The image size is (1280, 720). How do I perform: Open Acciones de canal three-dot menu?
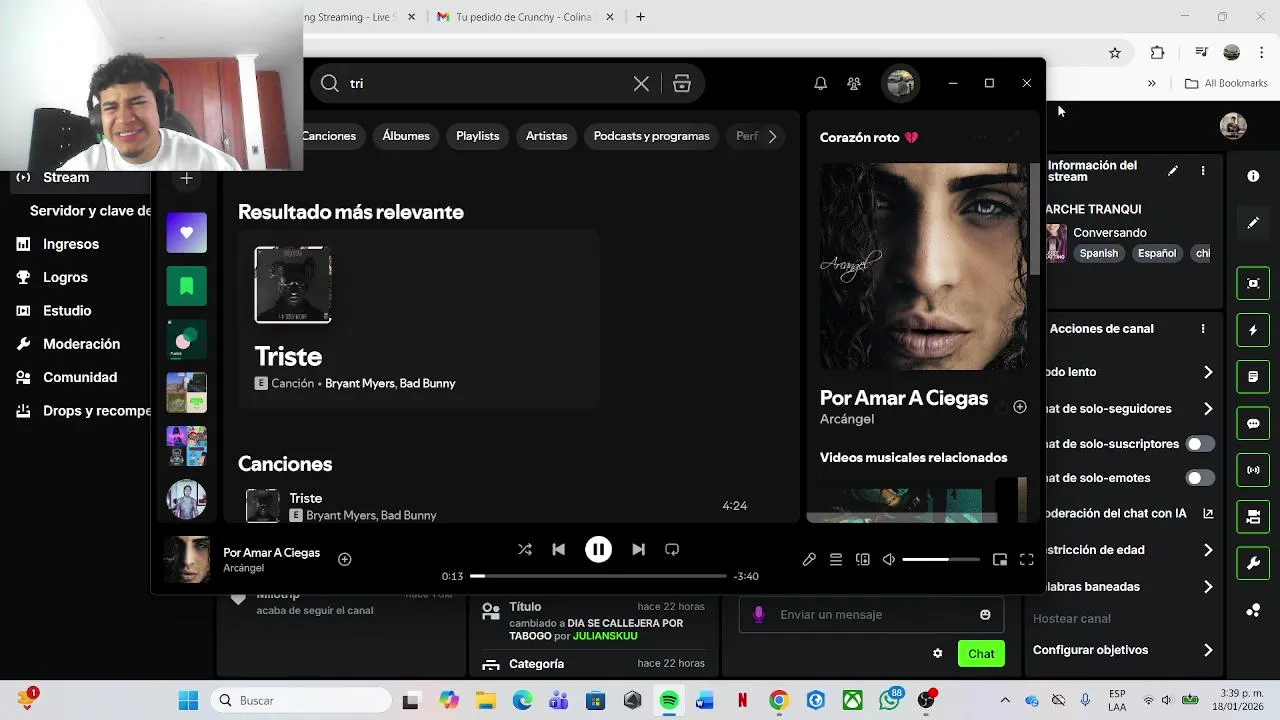(x=1203, y=328)
